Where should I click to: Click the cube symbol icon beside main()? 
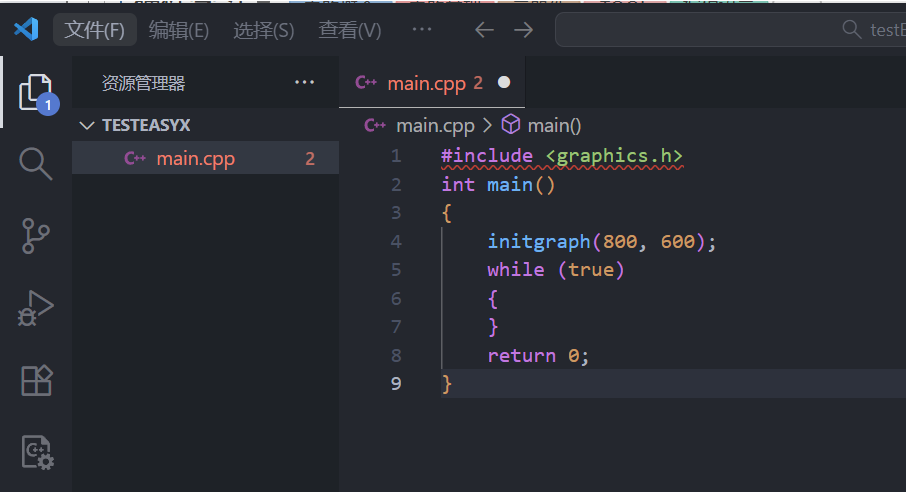tap(511, 124)
